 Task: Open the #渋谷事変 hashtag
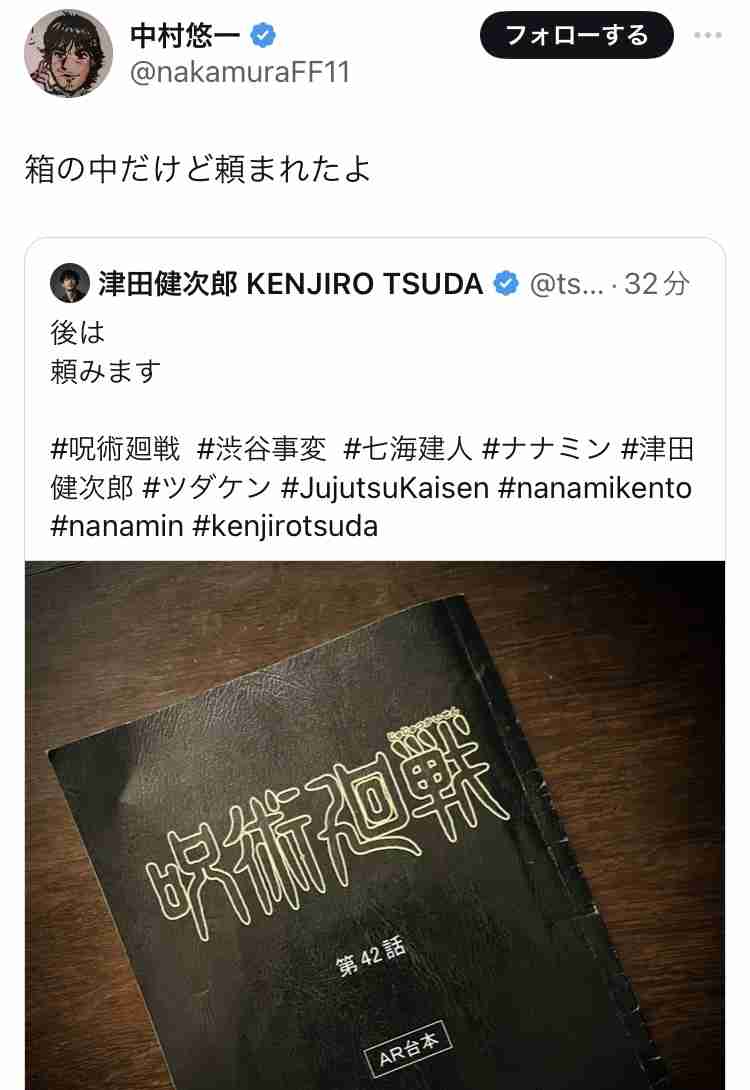(261, 449)
